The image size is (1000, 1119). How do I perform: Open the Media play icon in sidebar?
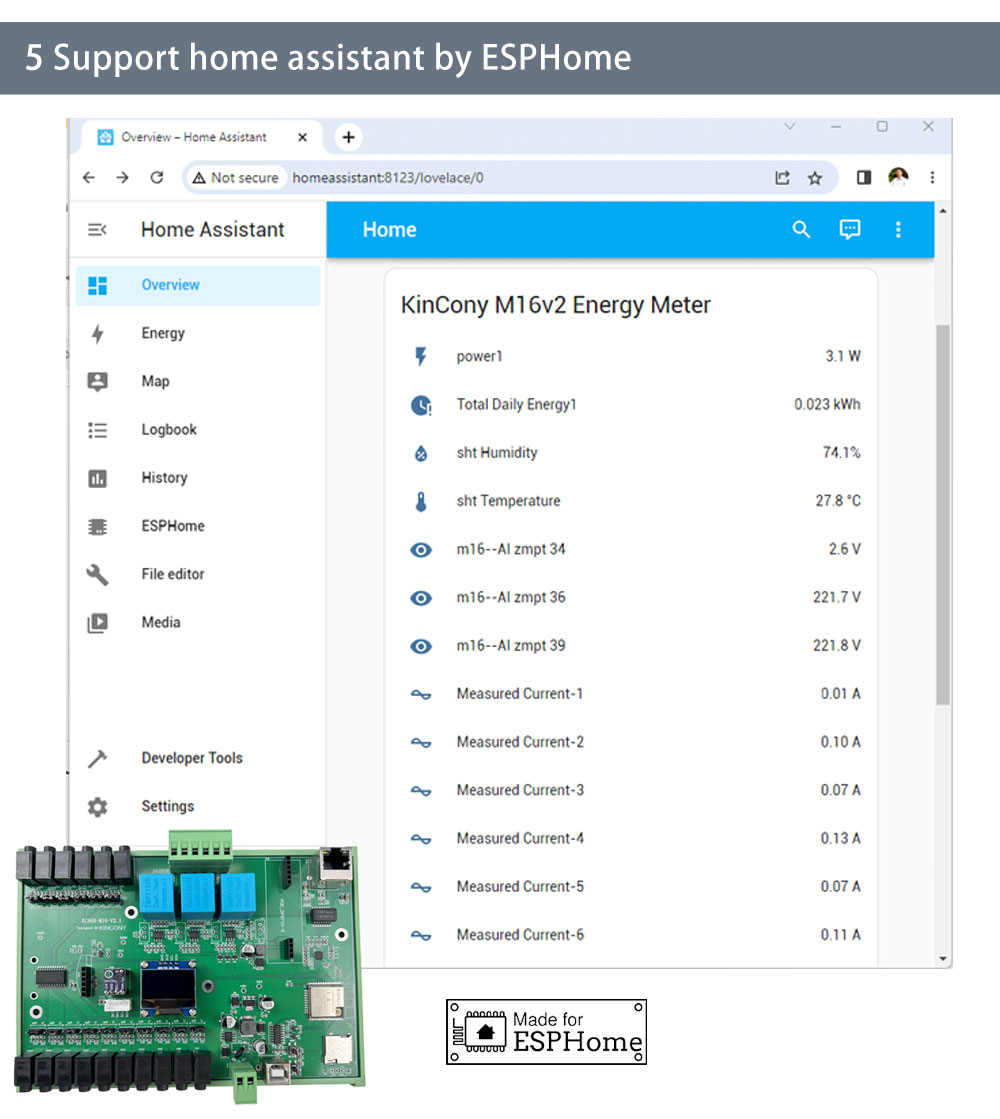(97, 623)
